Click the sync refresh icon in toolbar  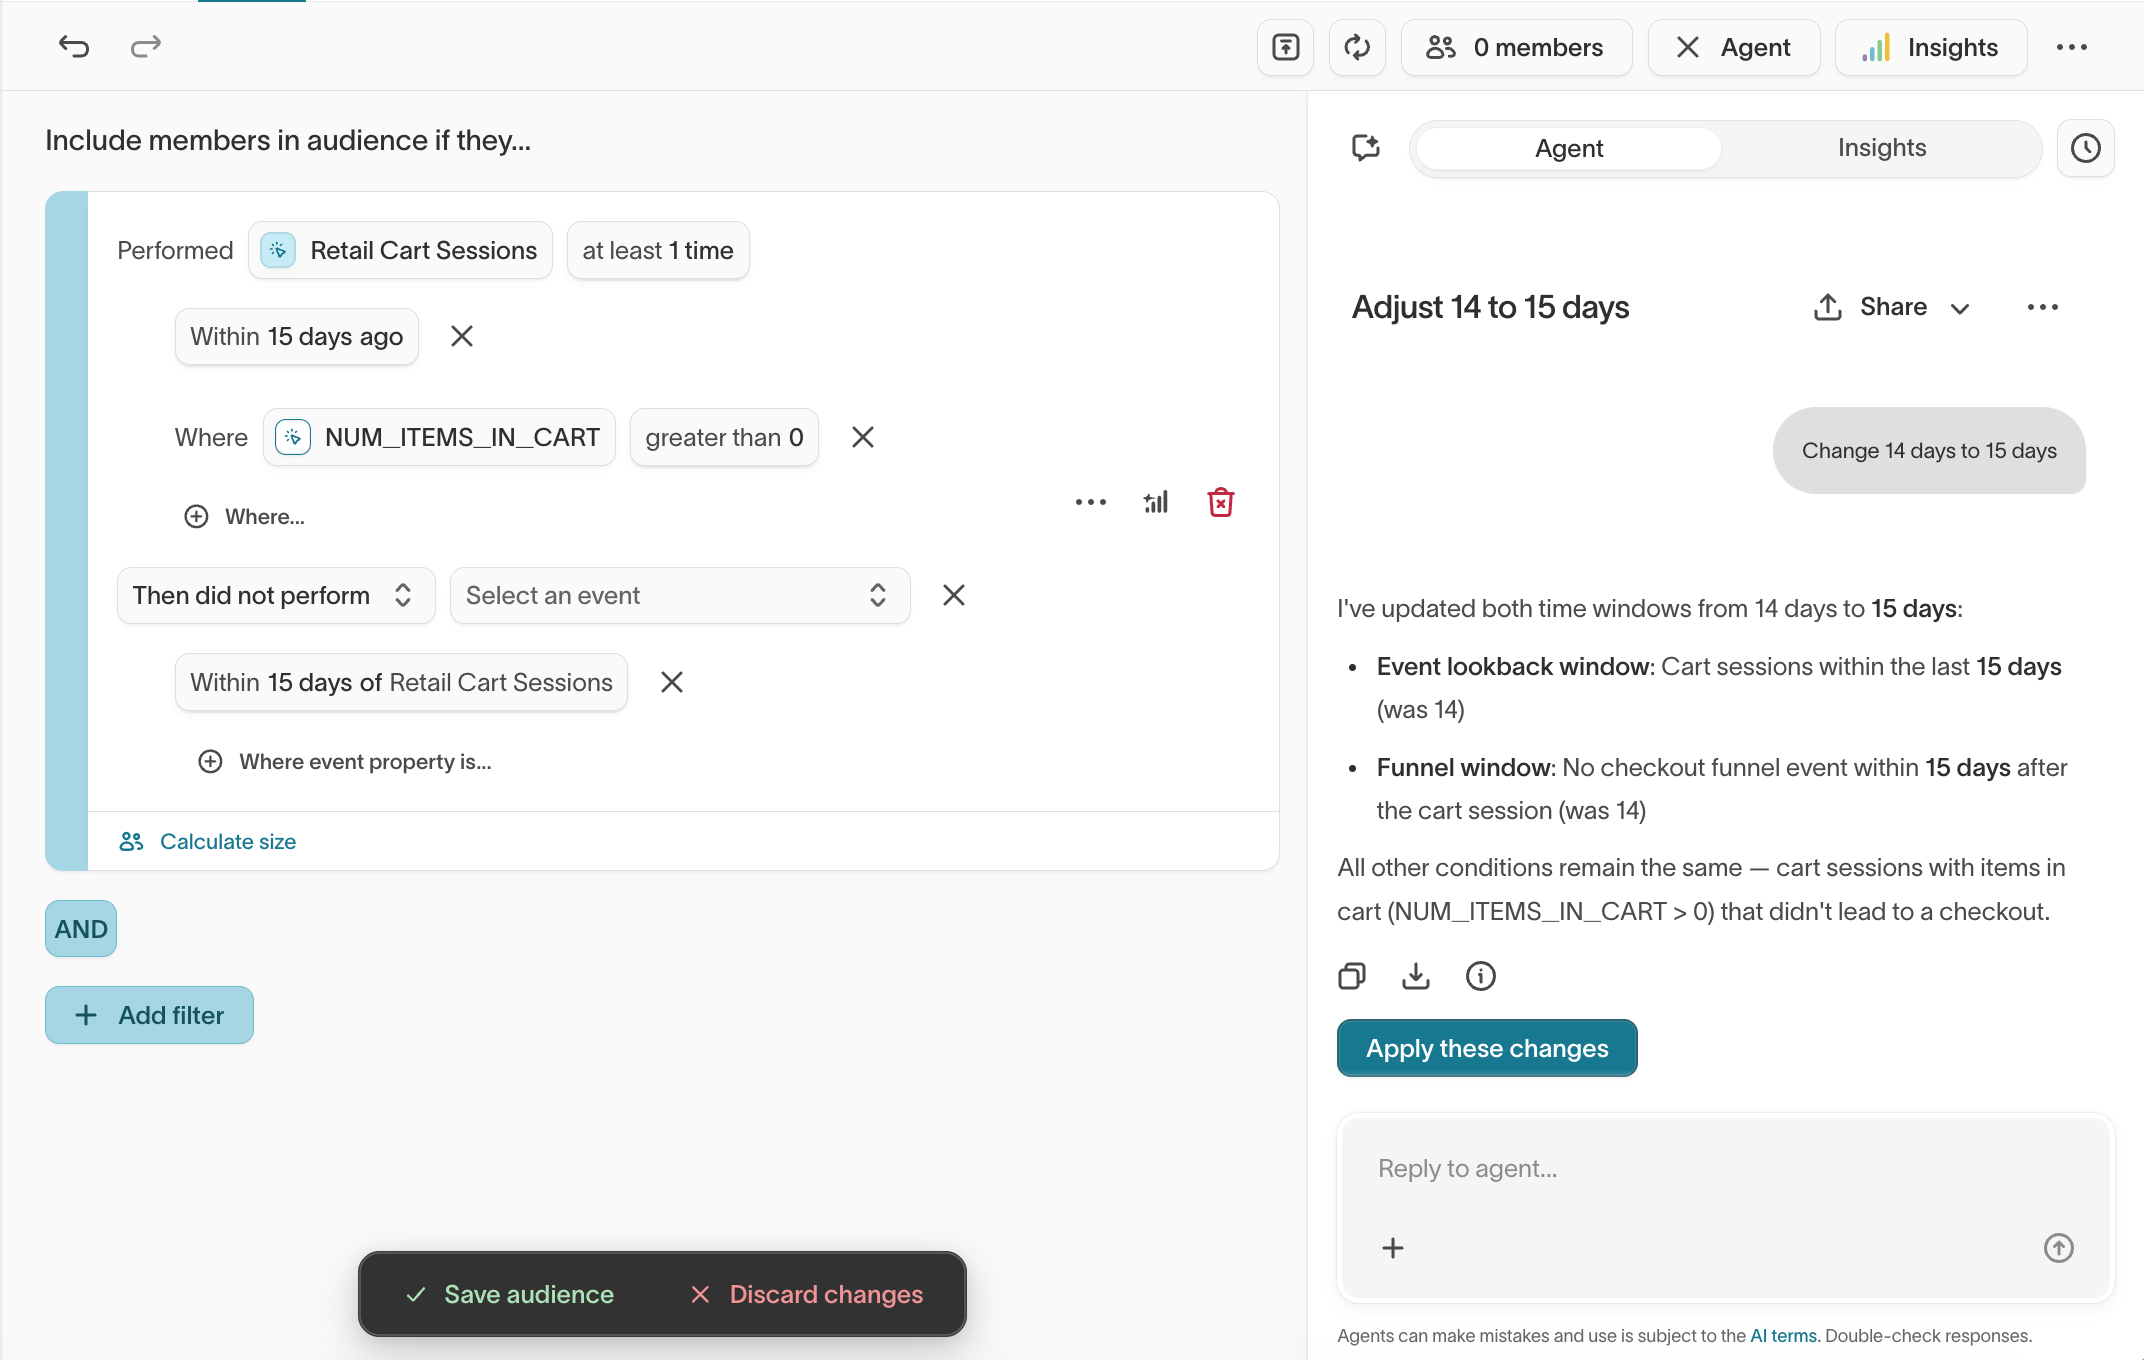click(x=1356, y=47)
